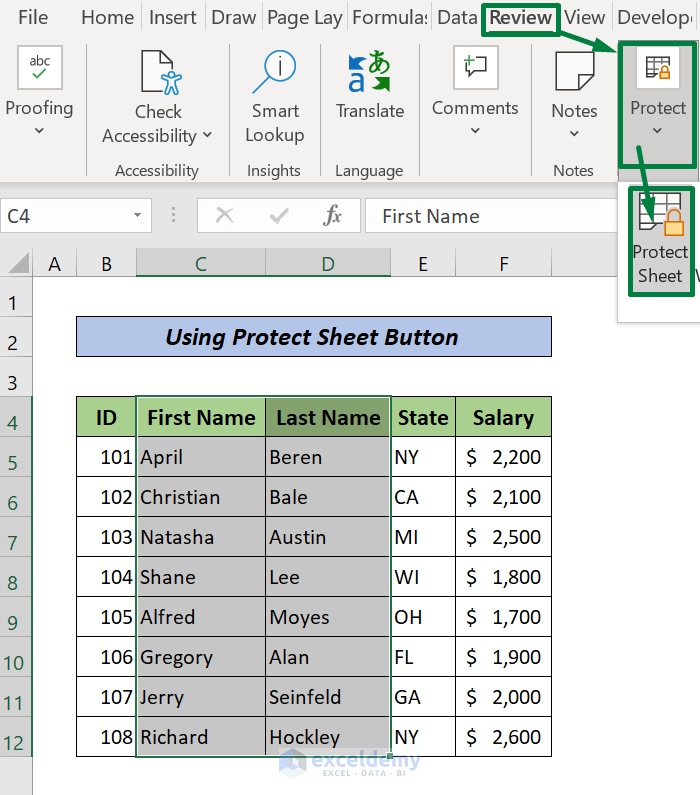Expand the Notes dropdown chevron
This screenshot has width=700, height=795.
point(574,134)
